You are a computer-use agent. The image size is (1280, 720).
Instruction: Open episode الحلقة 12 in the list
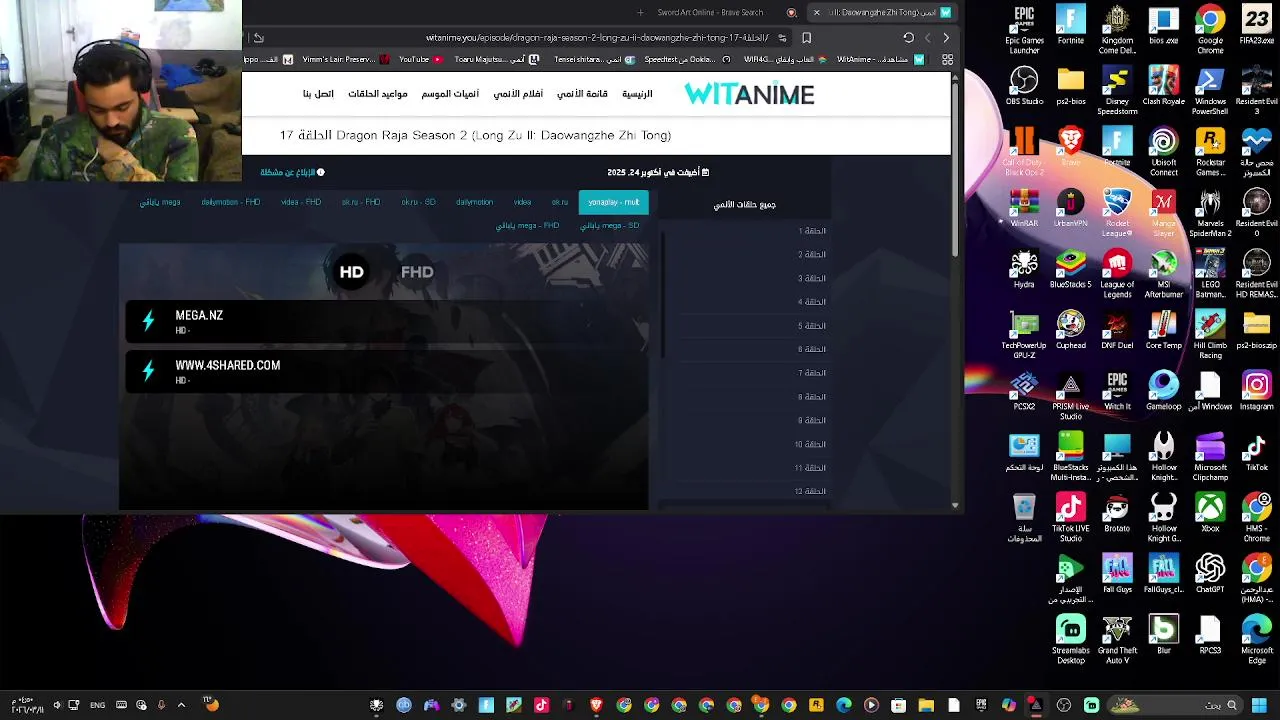(810, 491)
